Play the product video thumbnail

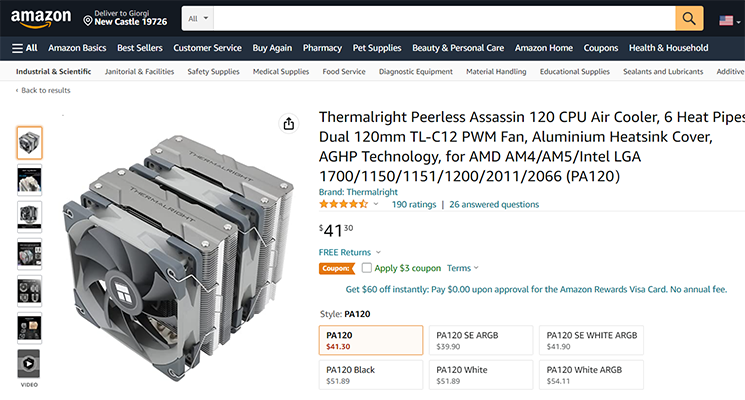[x=29, y=364]
